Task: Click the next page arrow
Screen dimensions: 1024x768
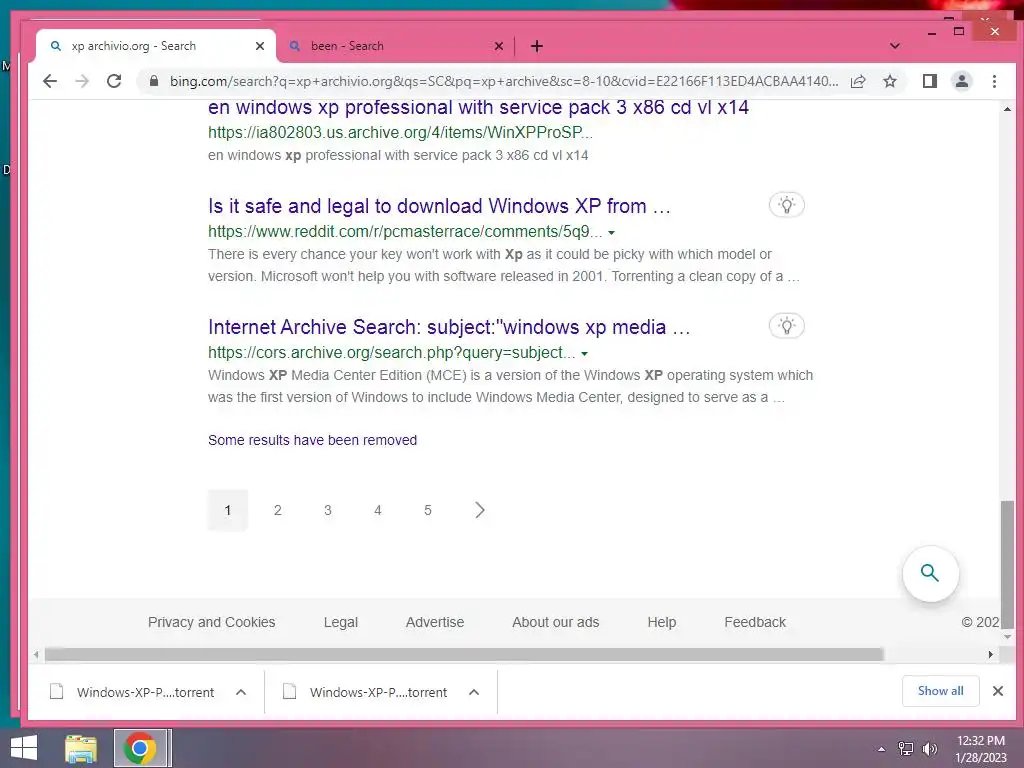Action: 480,510
